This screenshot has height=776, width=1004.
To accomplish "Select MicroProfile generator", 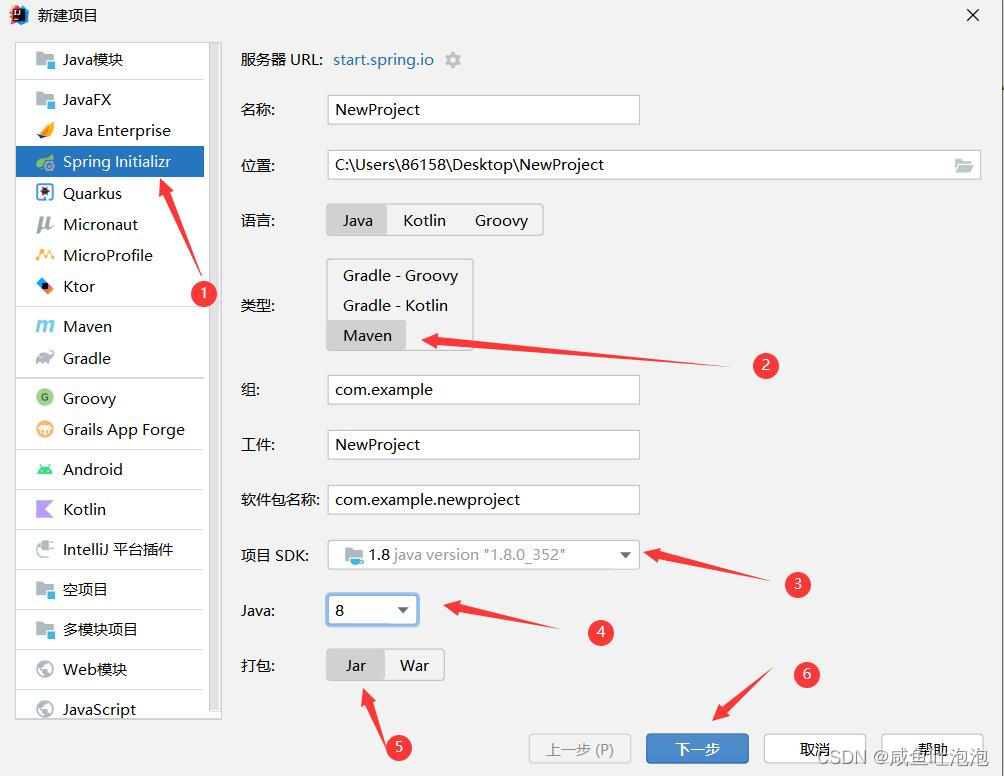I will tap(110, 255).
